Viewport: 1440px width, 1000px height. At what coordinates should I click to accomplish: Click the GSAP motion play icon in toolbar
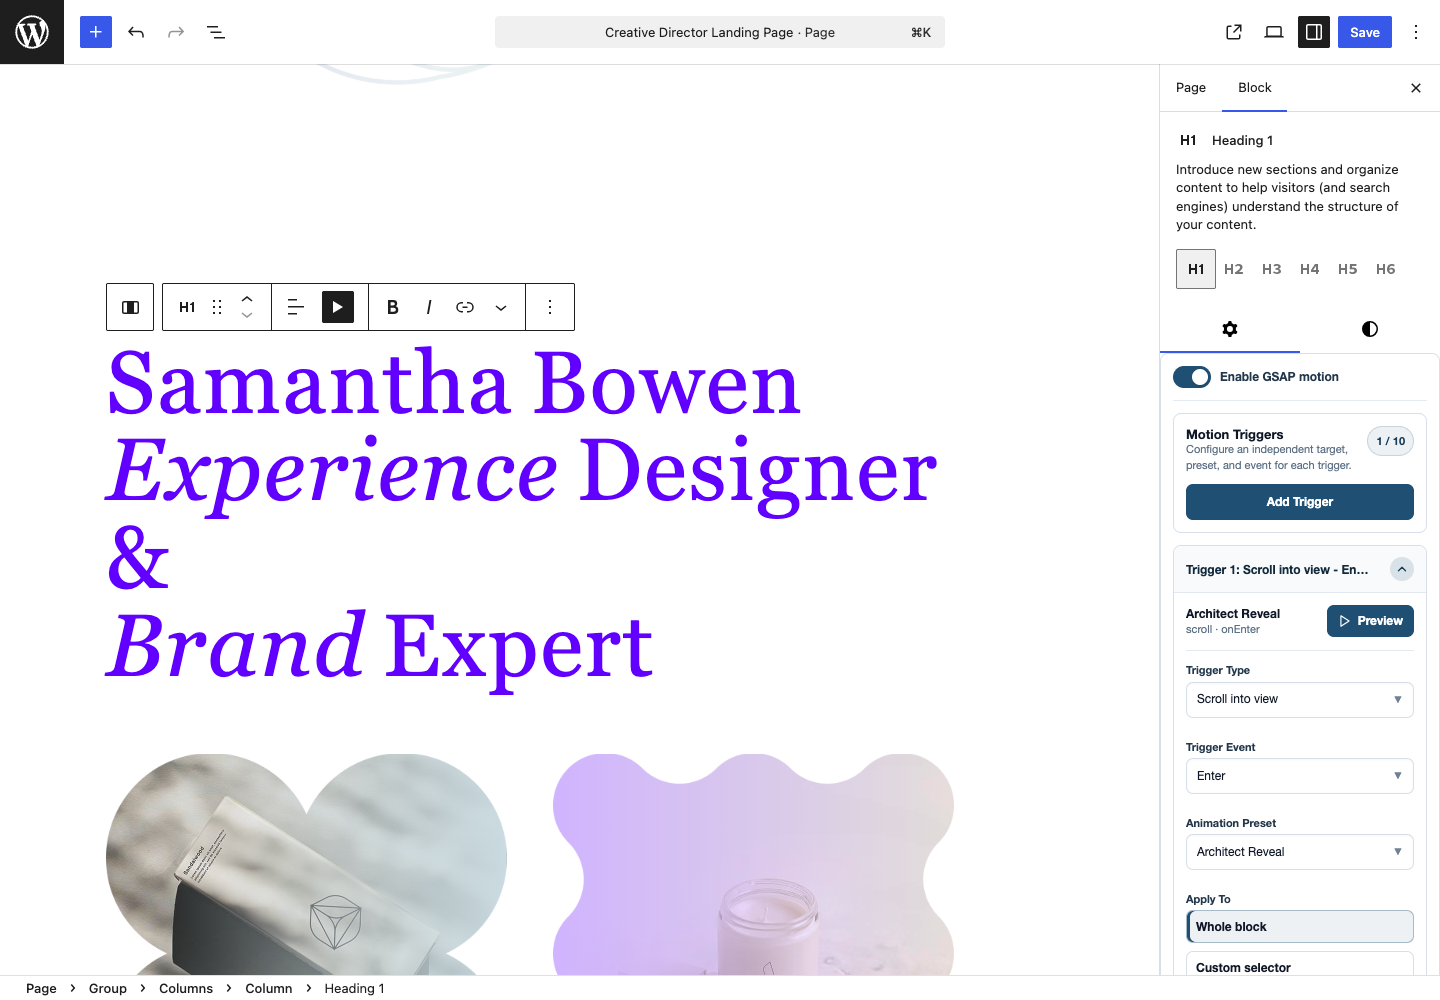[338, 307]
